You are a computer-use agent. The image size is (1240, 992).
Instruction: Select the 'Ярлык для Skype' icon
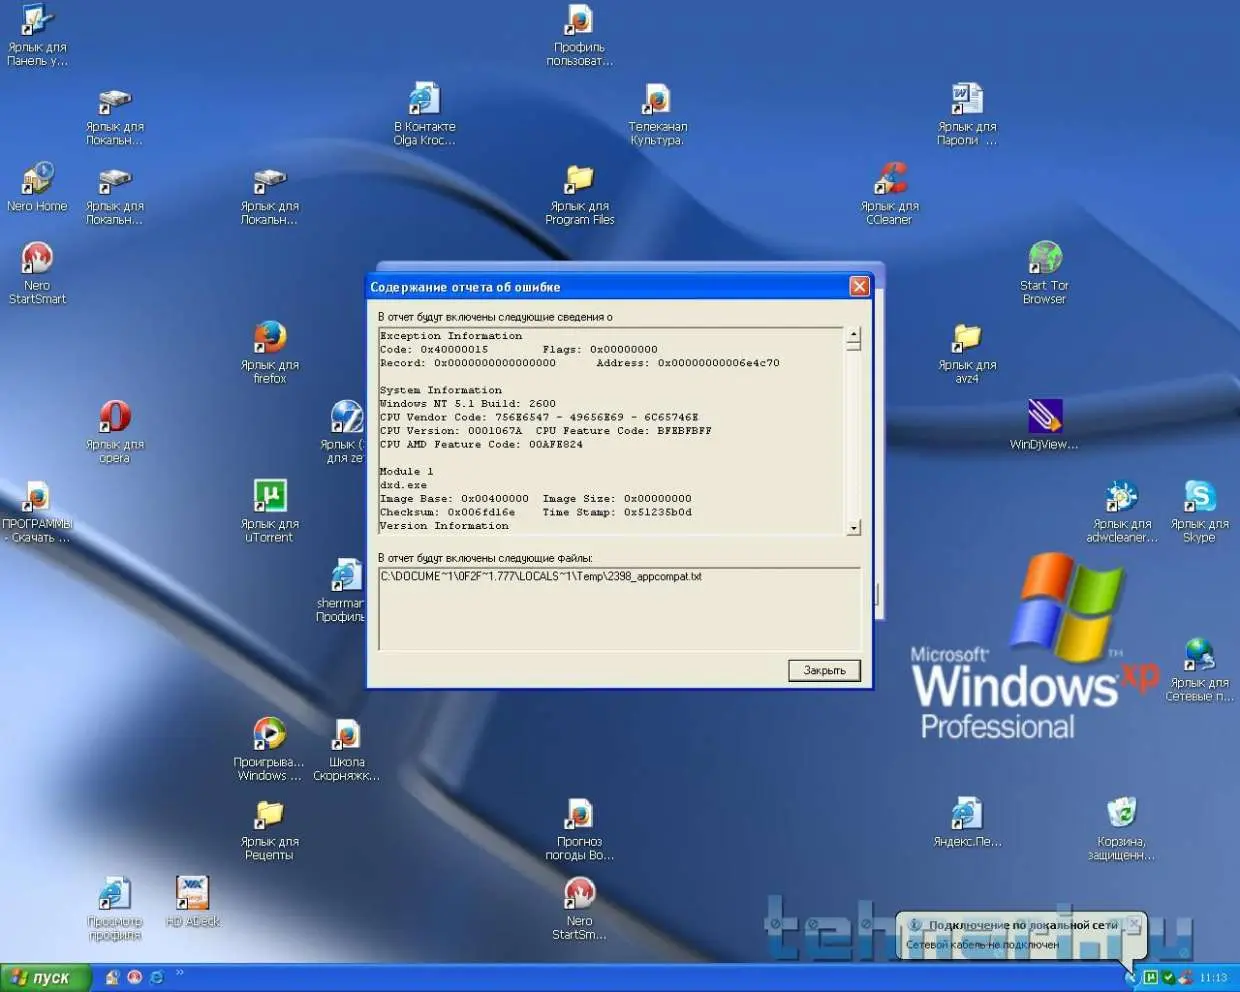click(x=1199, y=512)
